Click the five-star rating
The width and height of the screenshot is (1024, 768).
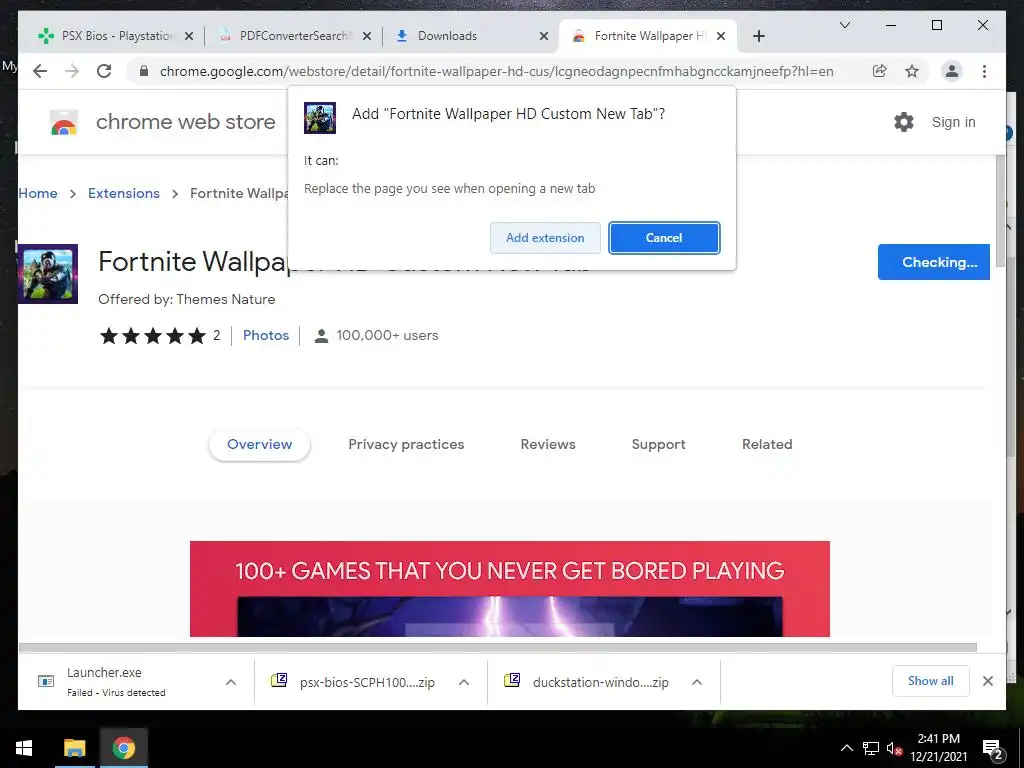(x=153, y=336)
